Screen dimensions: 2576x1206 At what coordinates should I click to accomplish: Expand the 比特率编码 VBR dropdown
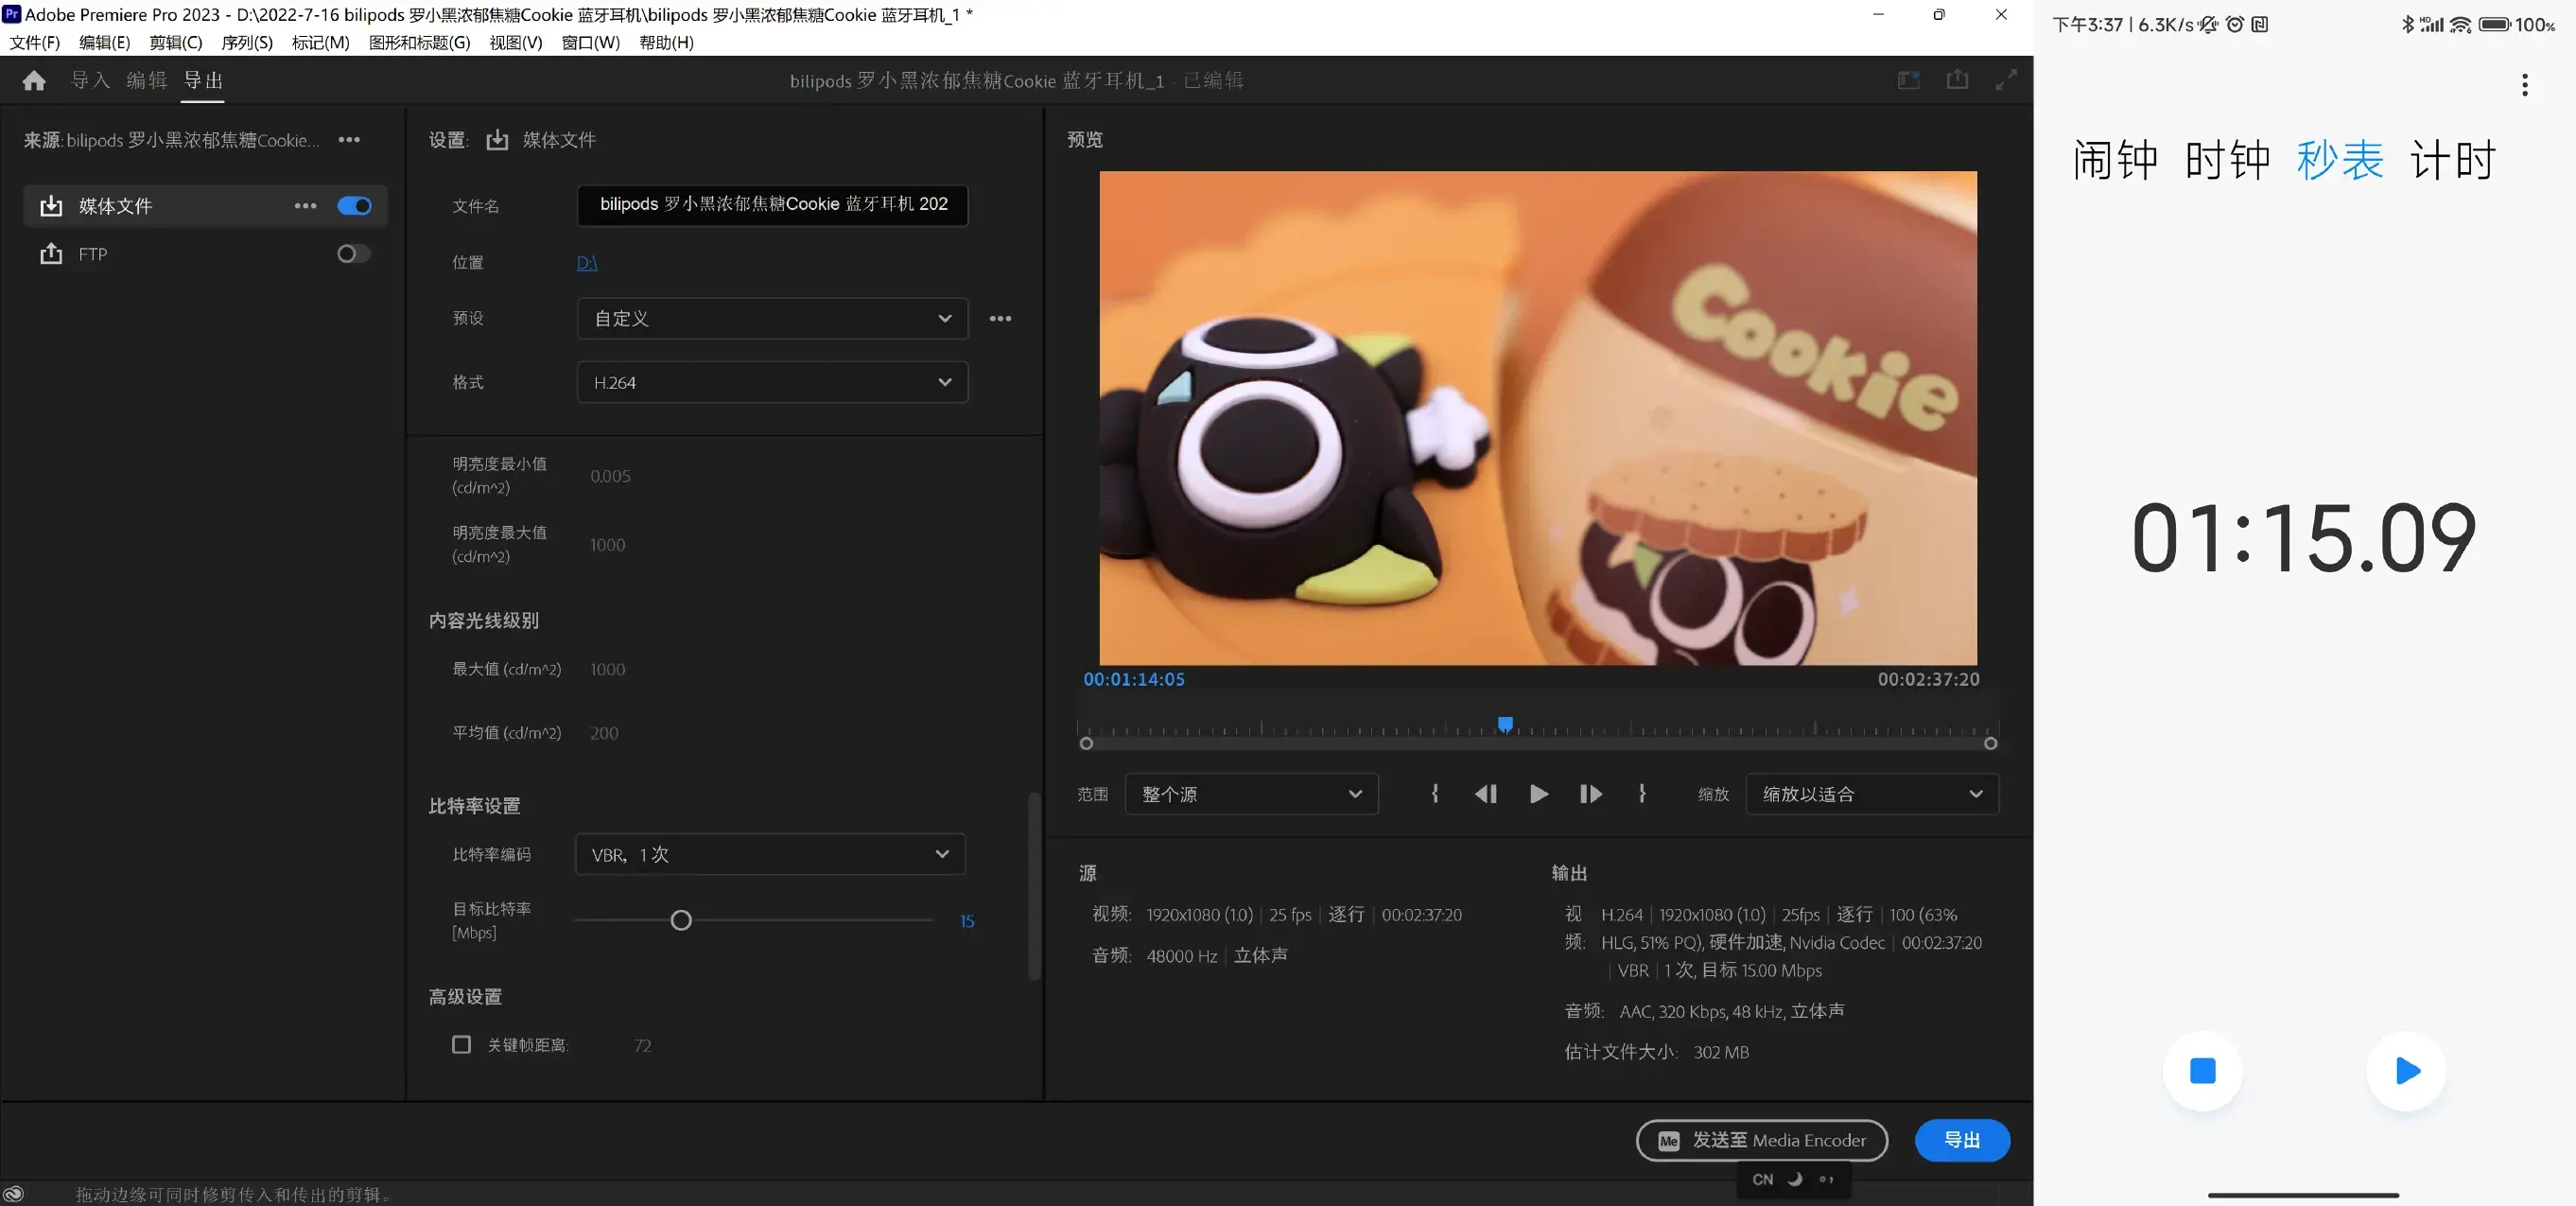tap(770, 855)
